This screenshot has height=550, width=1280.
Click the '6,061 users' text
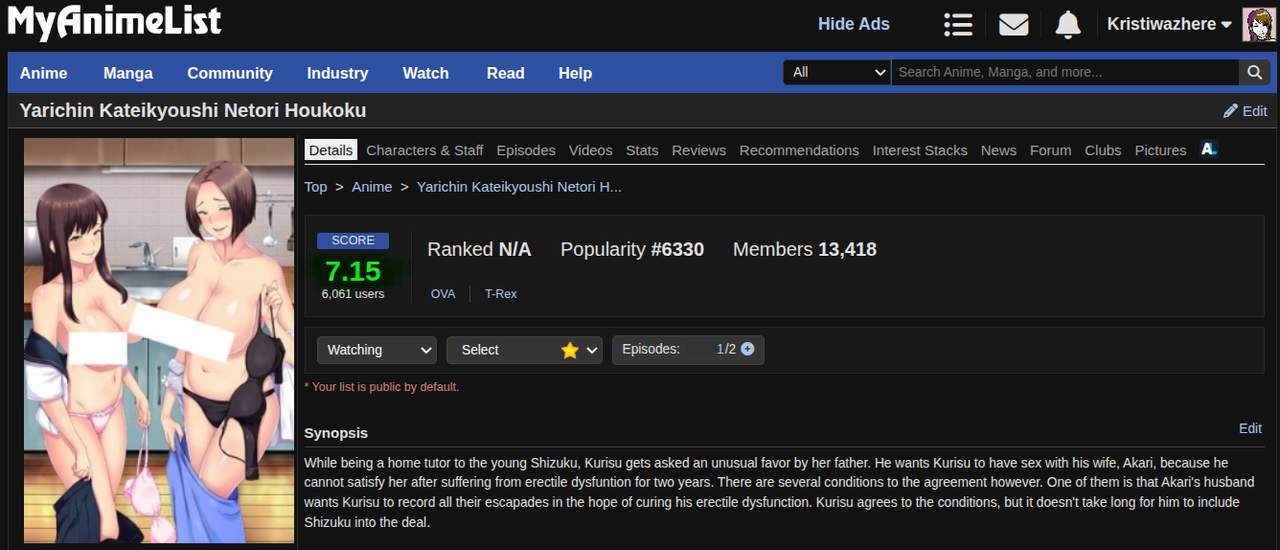coord(353,294)
